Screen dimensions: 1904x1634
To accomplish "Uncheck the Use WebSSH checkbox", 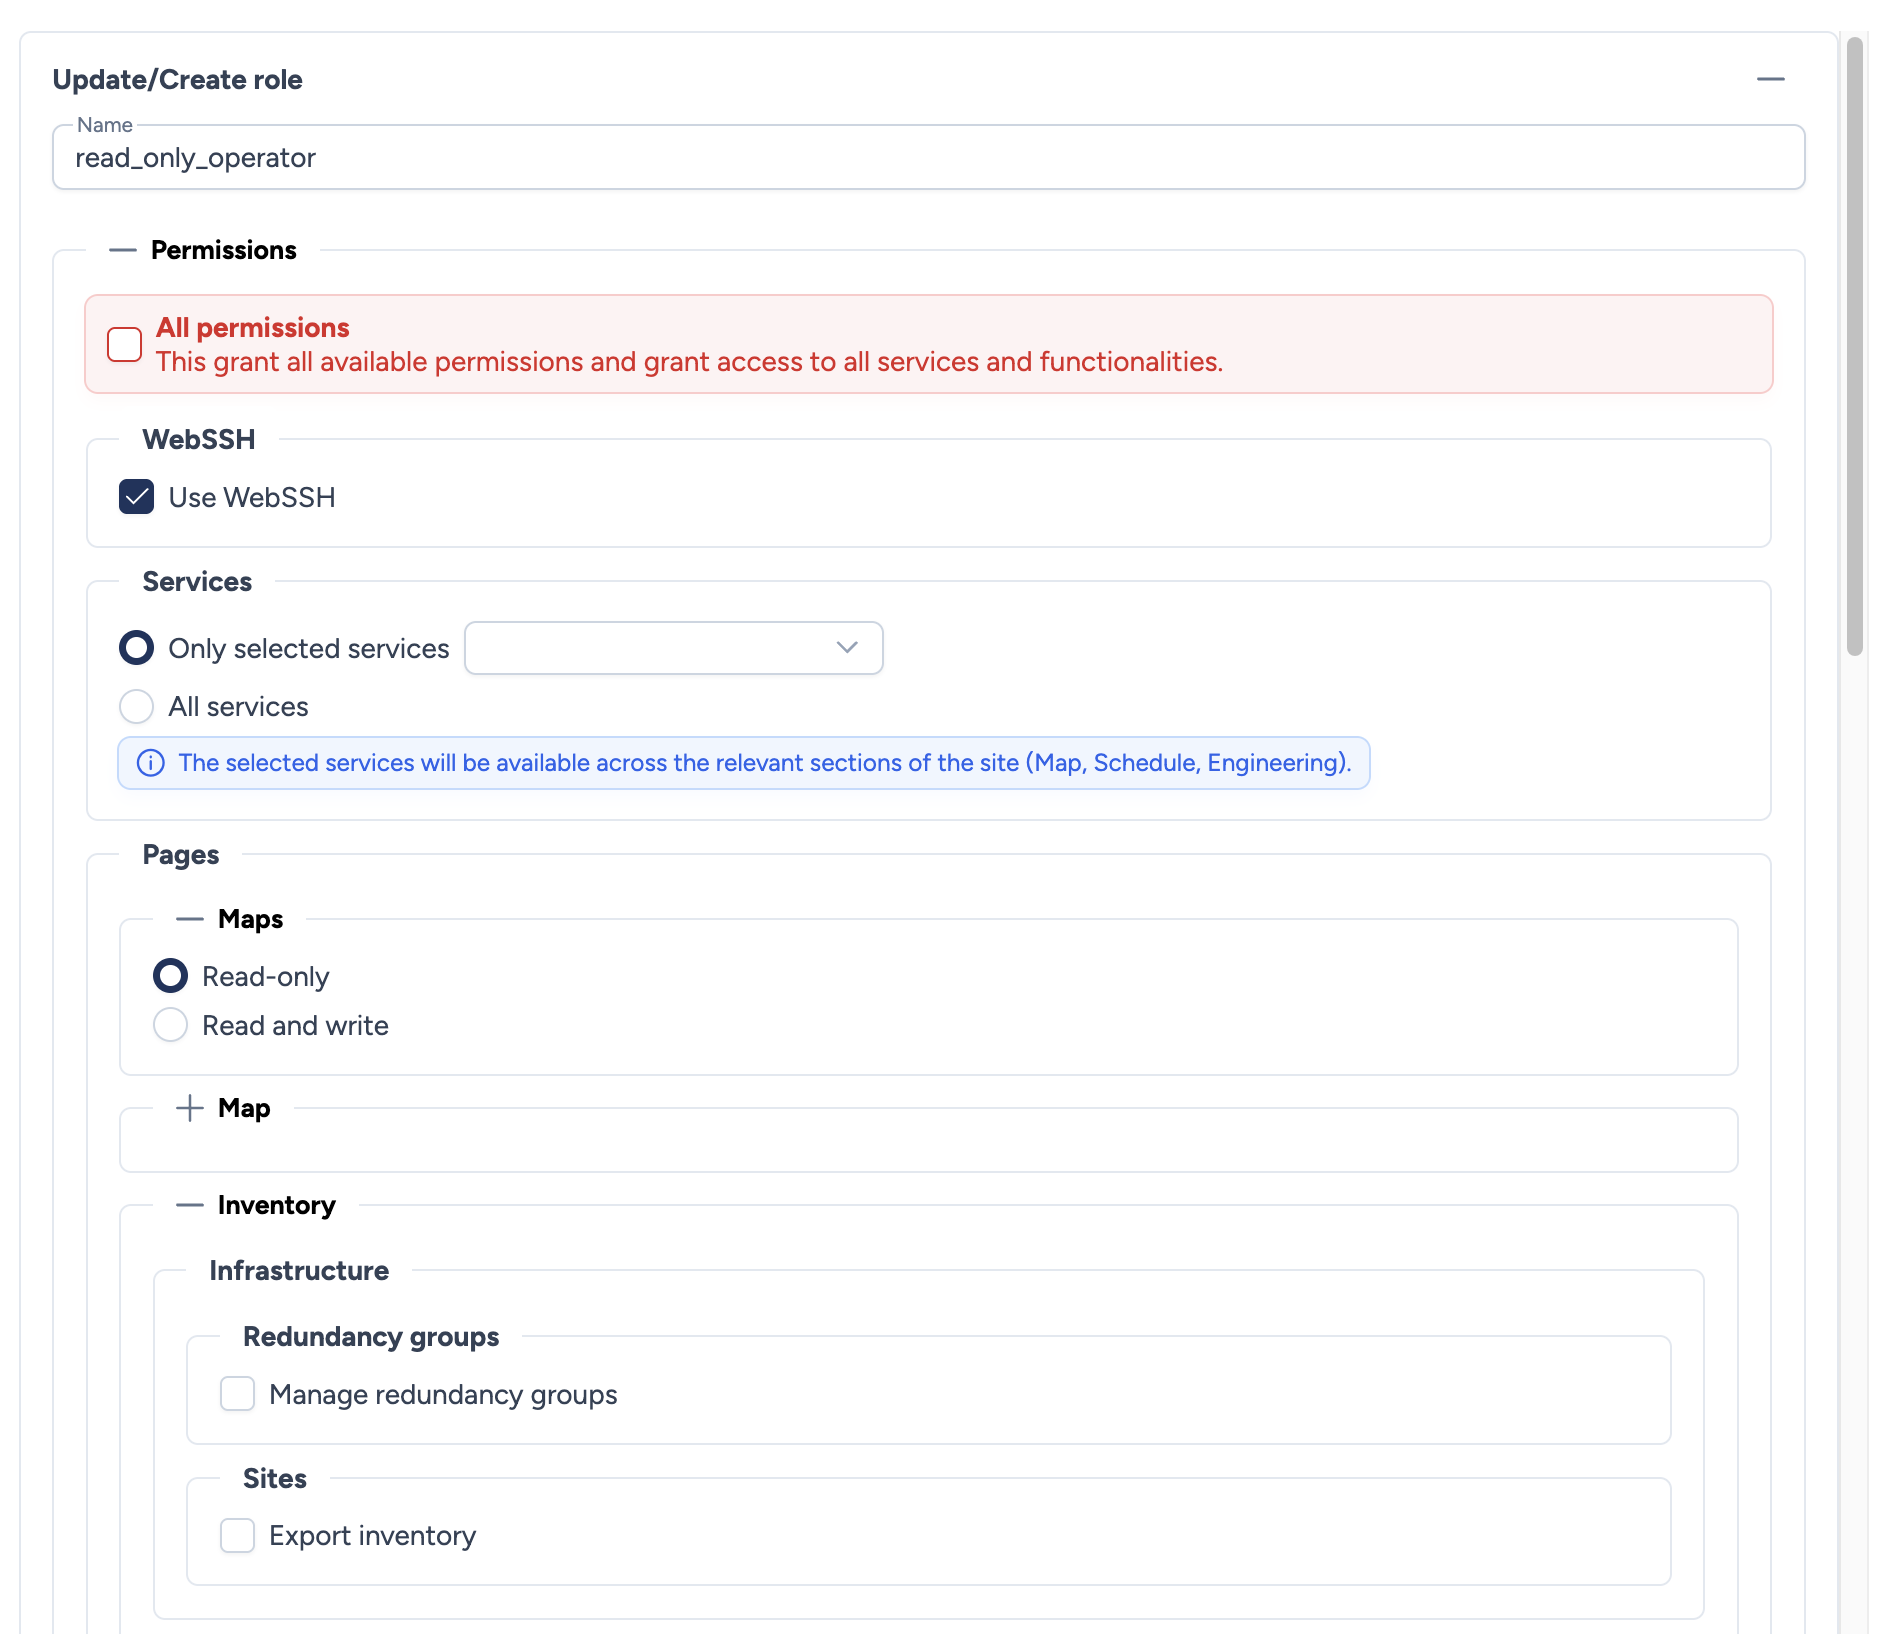I will pos(137,497).
